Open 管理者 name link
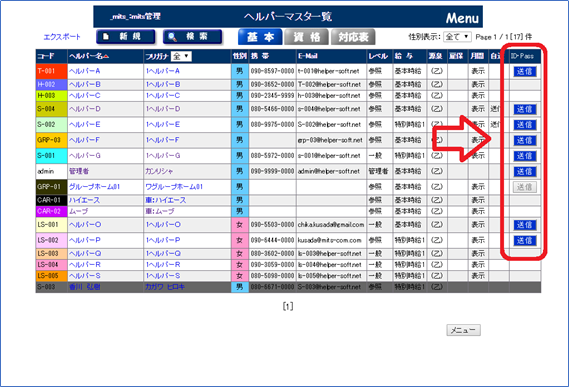This screenshot has height=387, width=569. point(79,171)
